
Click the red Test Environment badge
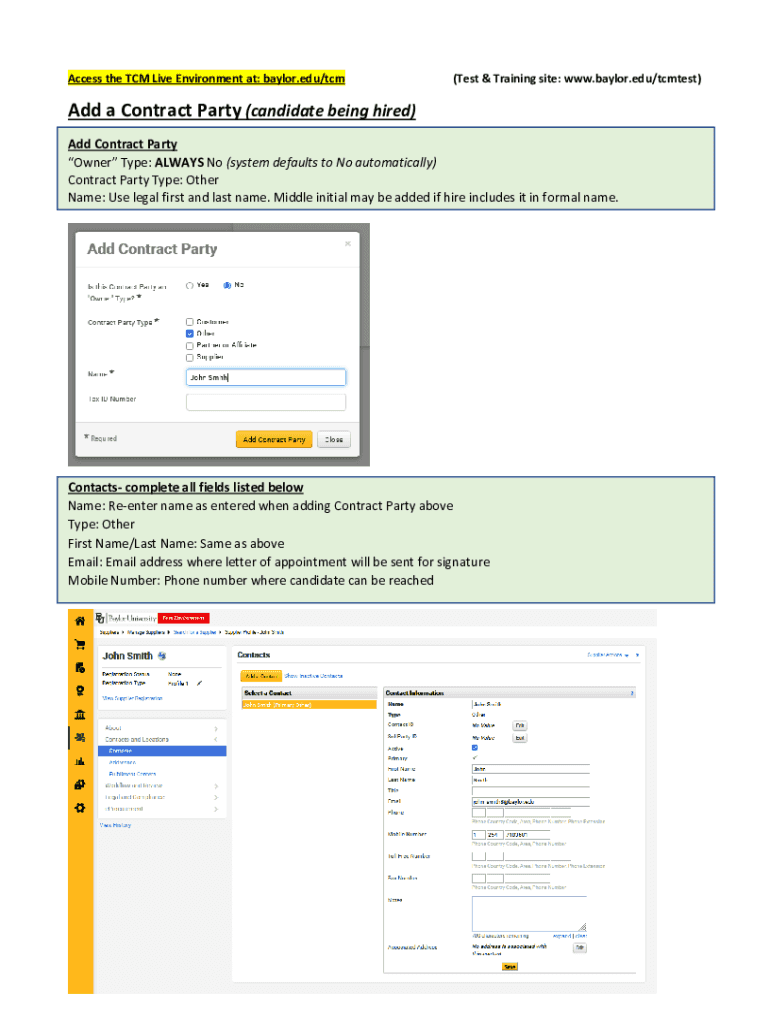click(184, 618)
